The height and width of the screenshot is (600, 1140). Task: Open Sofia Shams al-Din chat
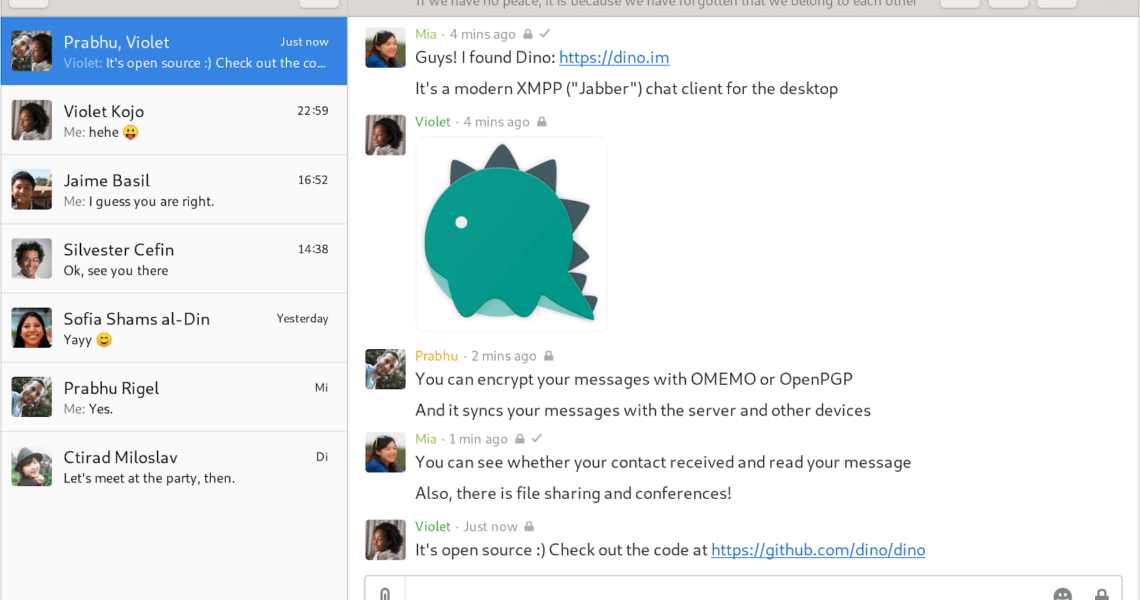coord(174,328)
